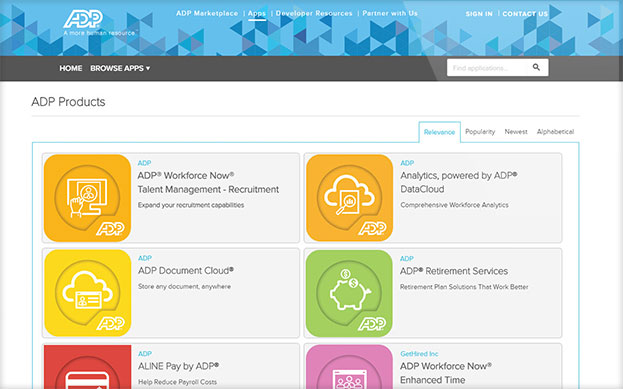Viewport: 623px width, 389px height.
Task: Select Apps in the top navigation
Action: pos(257,13)
